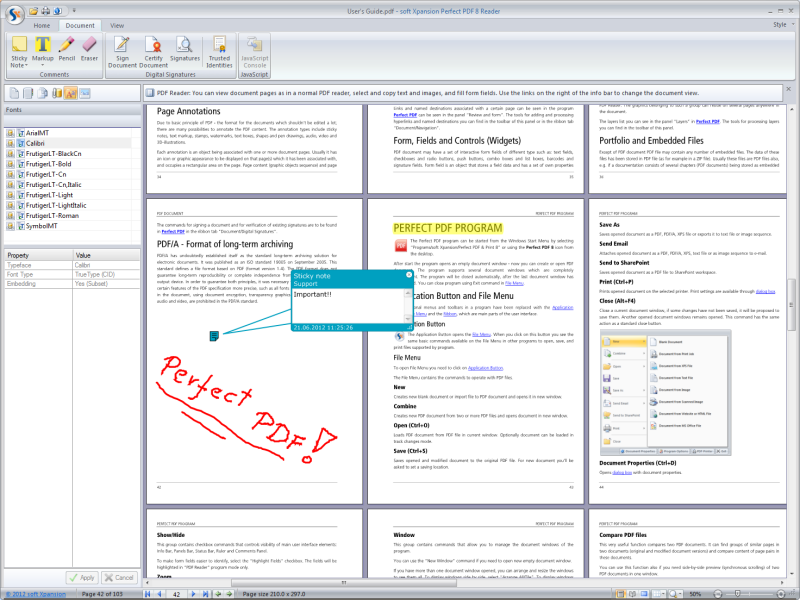Open the quick access toolbar customize dropdown

[73, 11]
